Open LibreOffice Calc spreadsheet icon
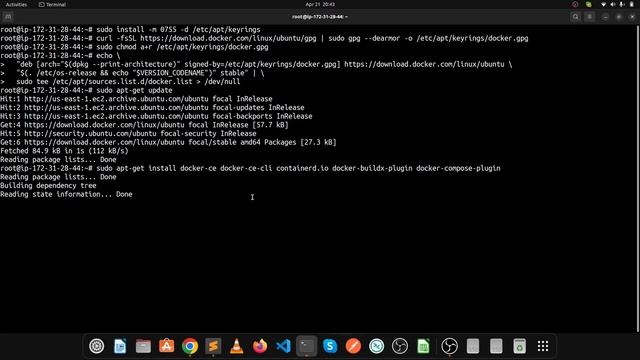Screen dimensions: 640x360 (x=423, y=346)
